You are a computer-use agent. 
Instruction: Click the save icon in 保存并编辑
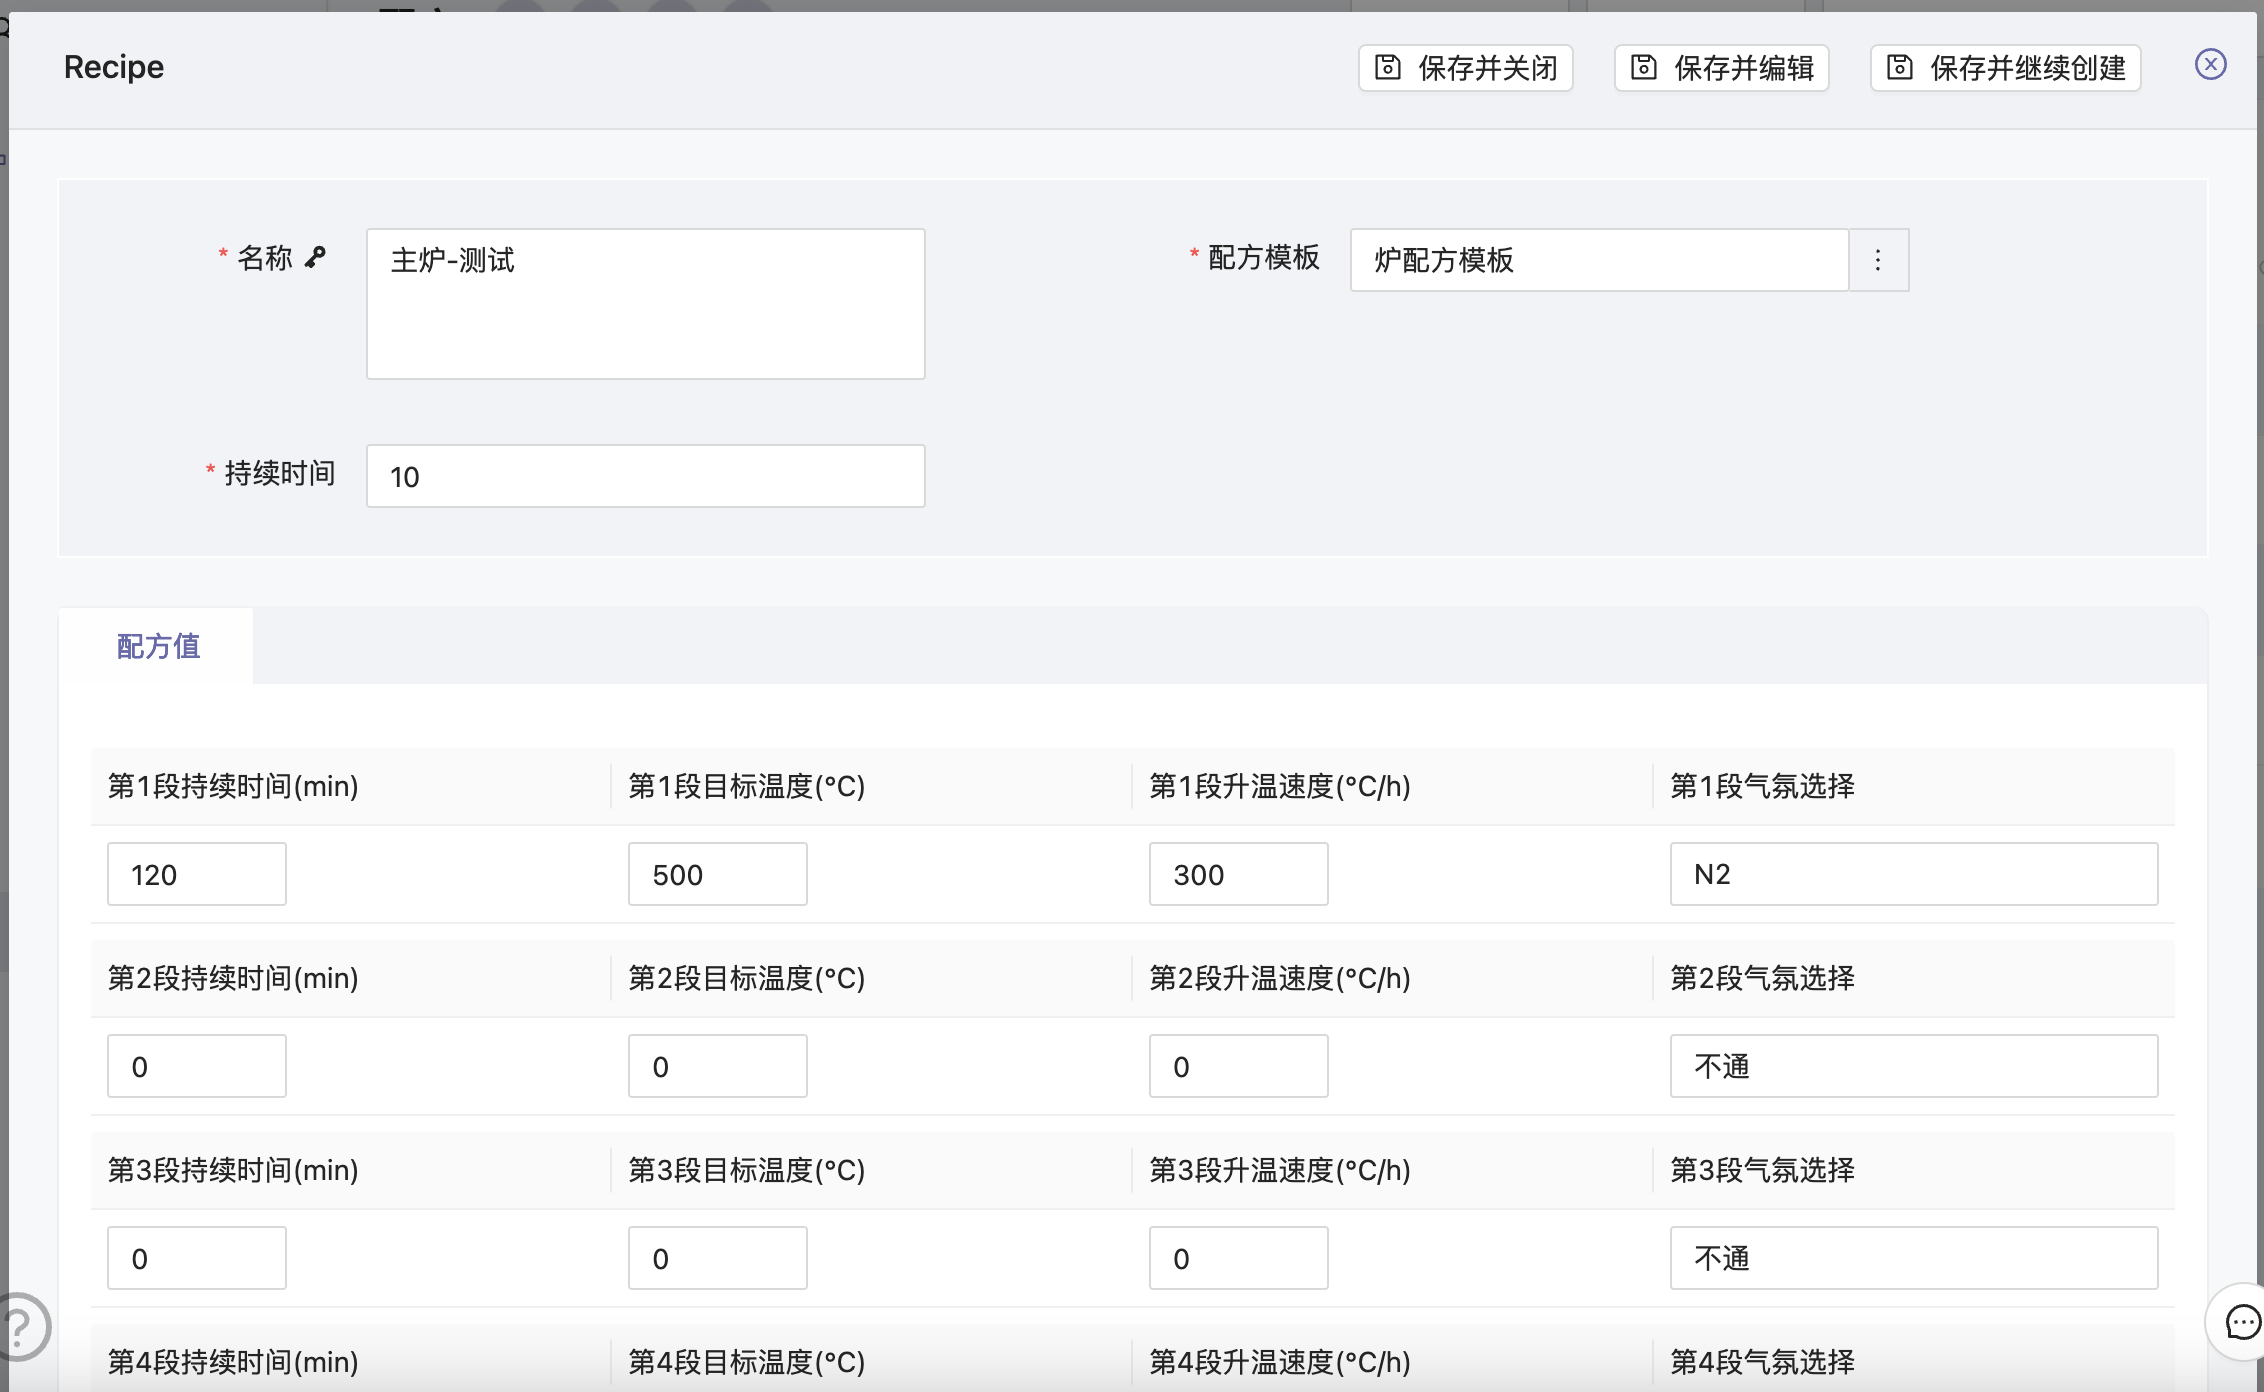(x=1644, y=67)
